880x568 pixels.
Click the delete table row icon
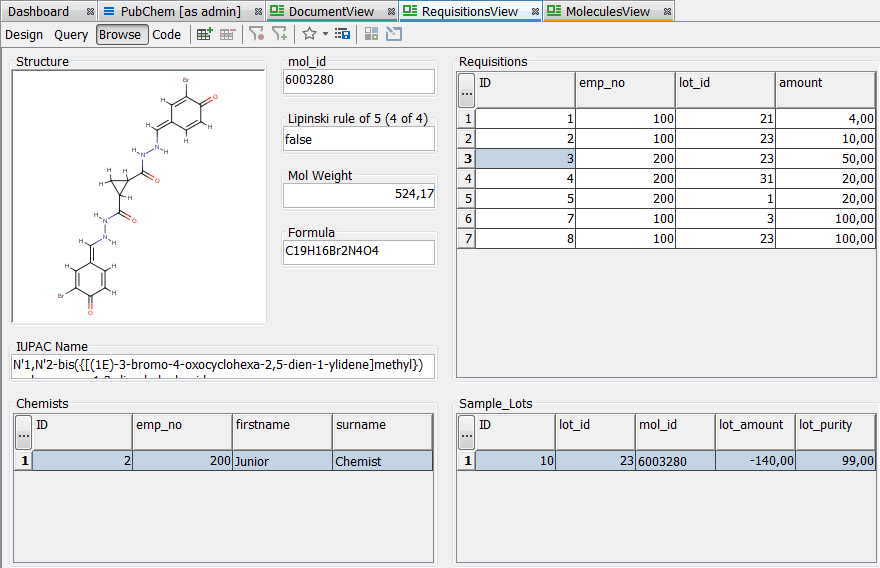(x=228, y=34)
